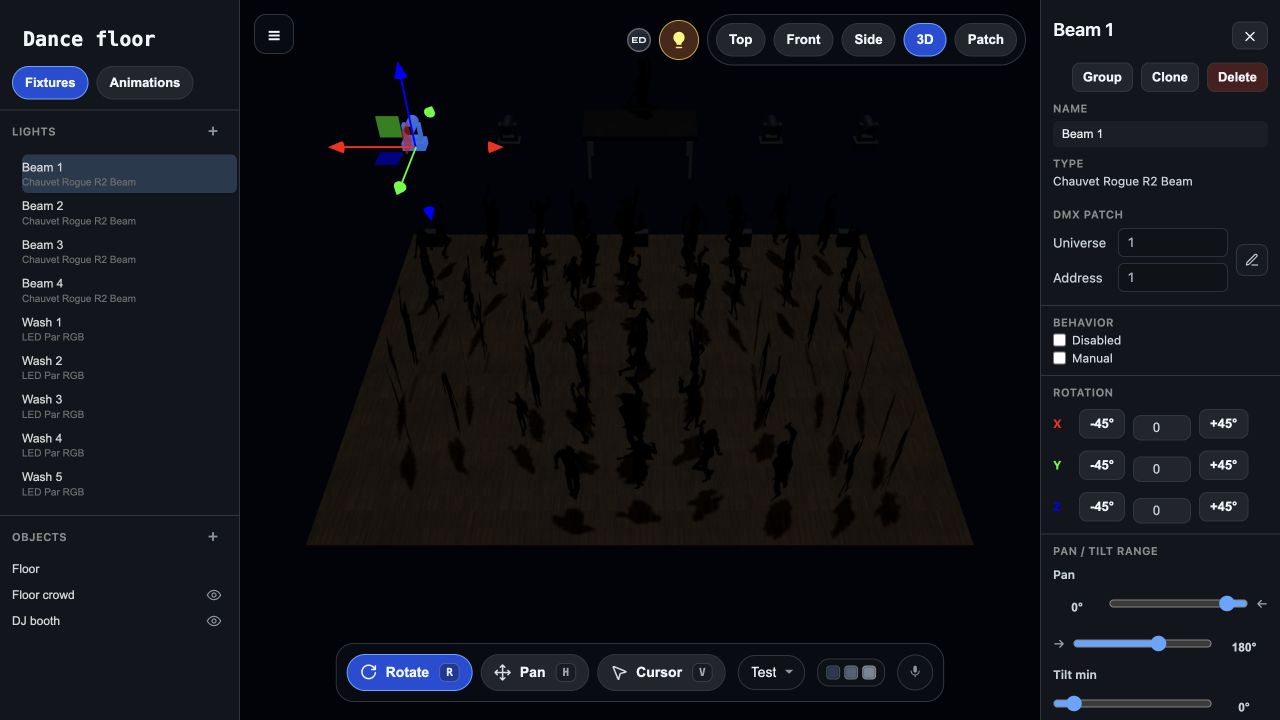
Task: Click the right arrow beside the lower Pan slider
Action: (1059, 644)
